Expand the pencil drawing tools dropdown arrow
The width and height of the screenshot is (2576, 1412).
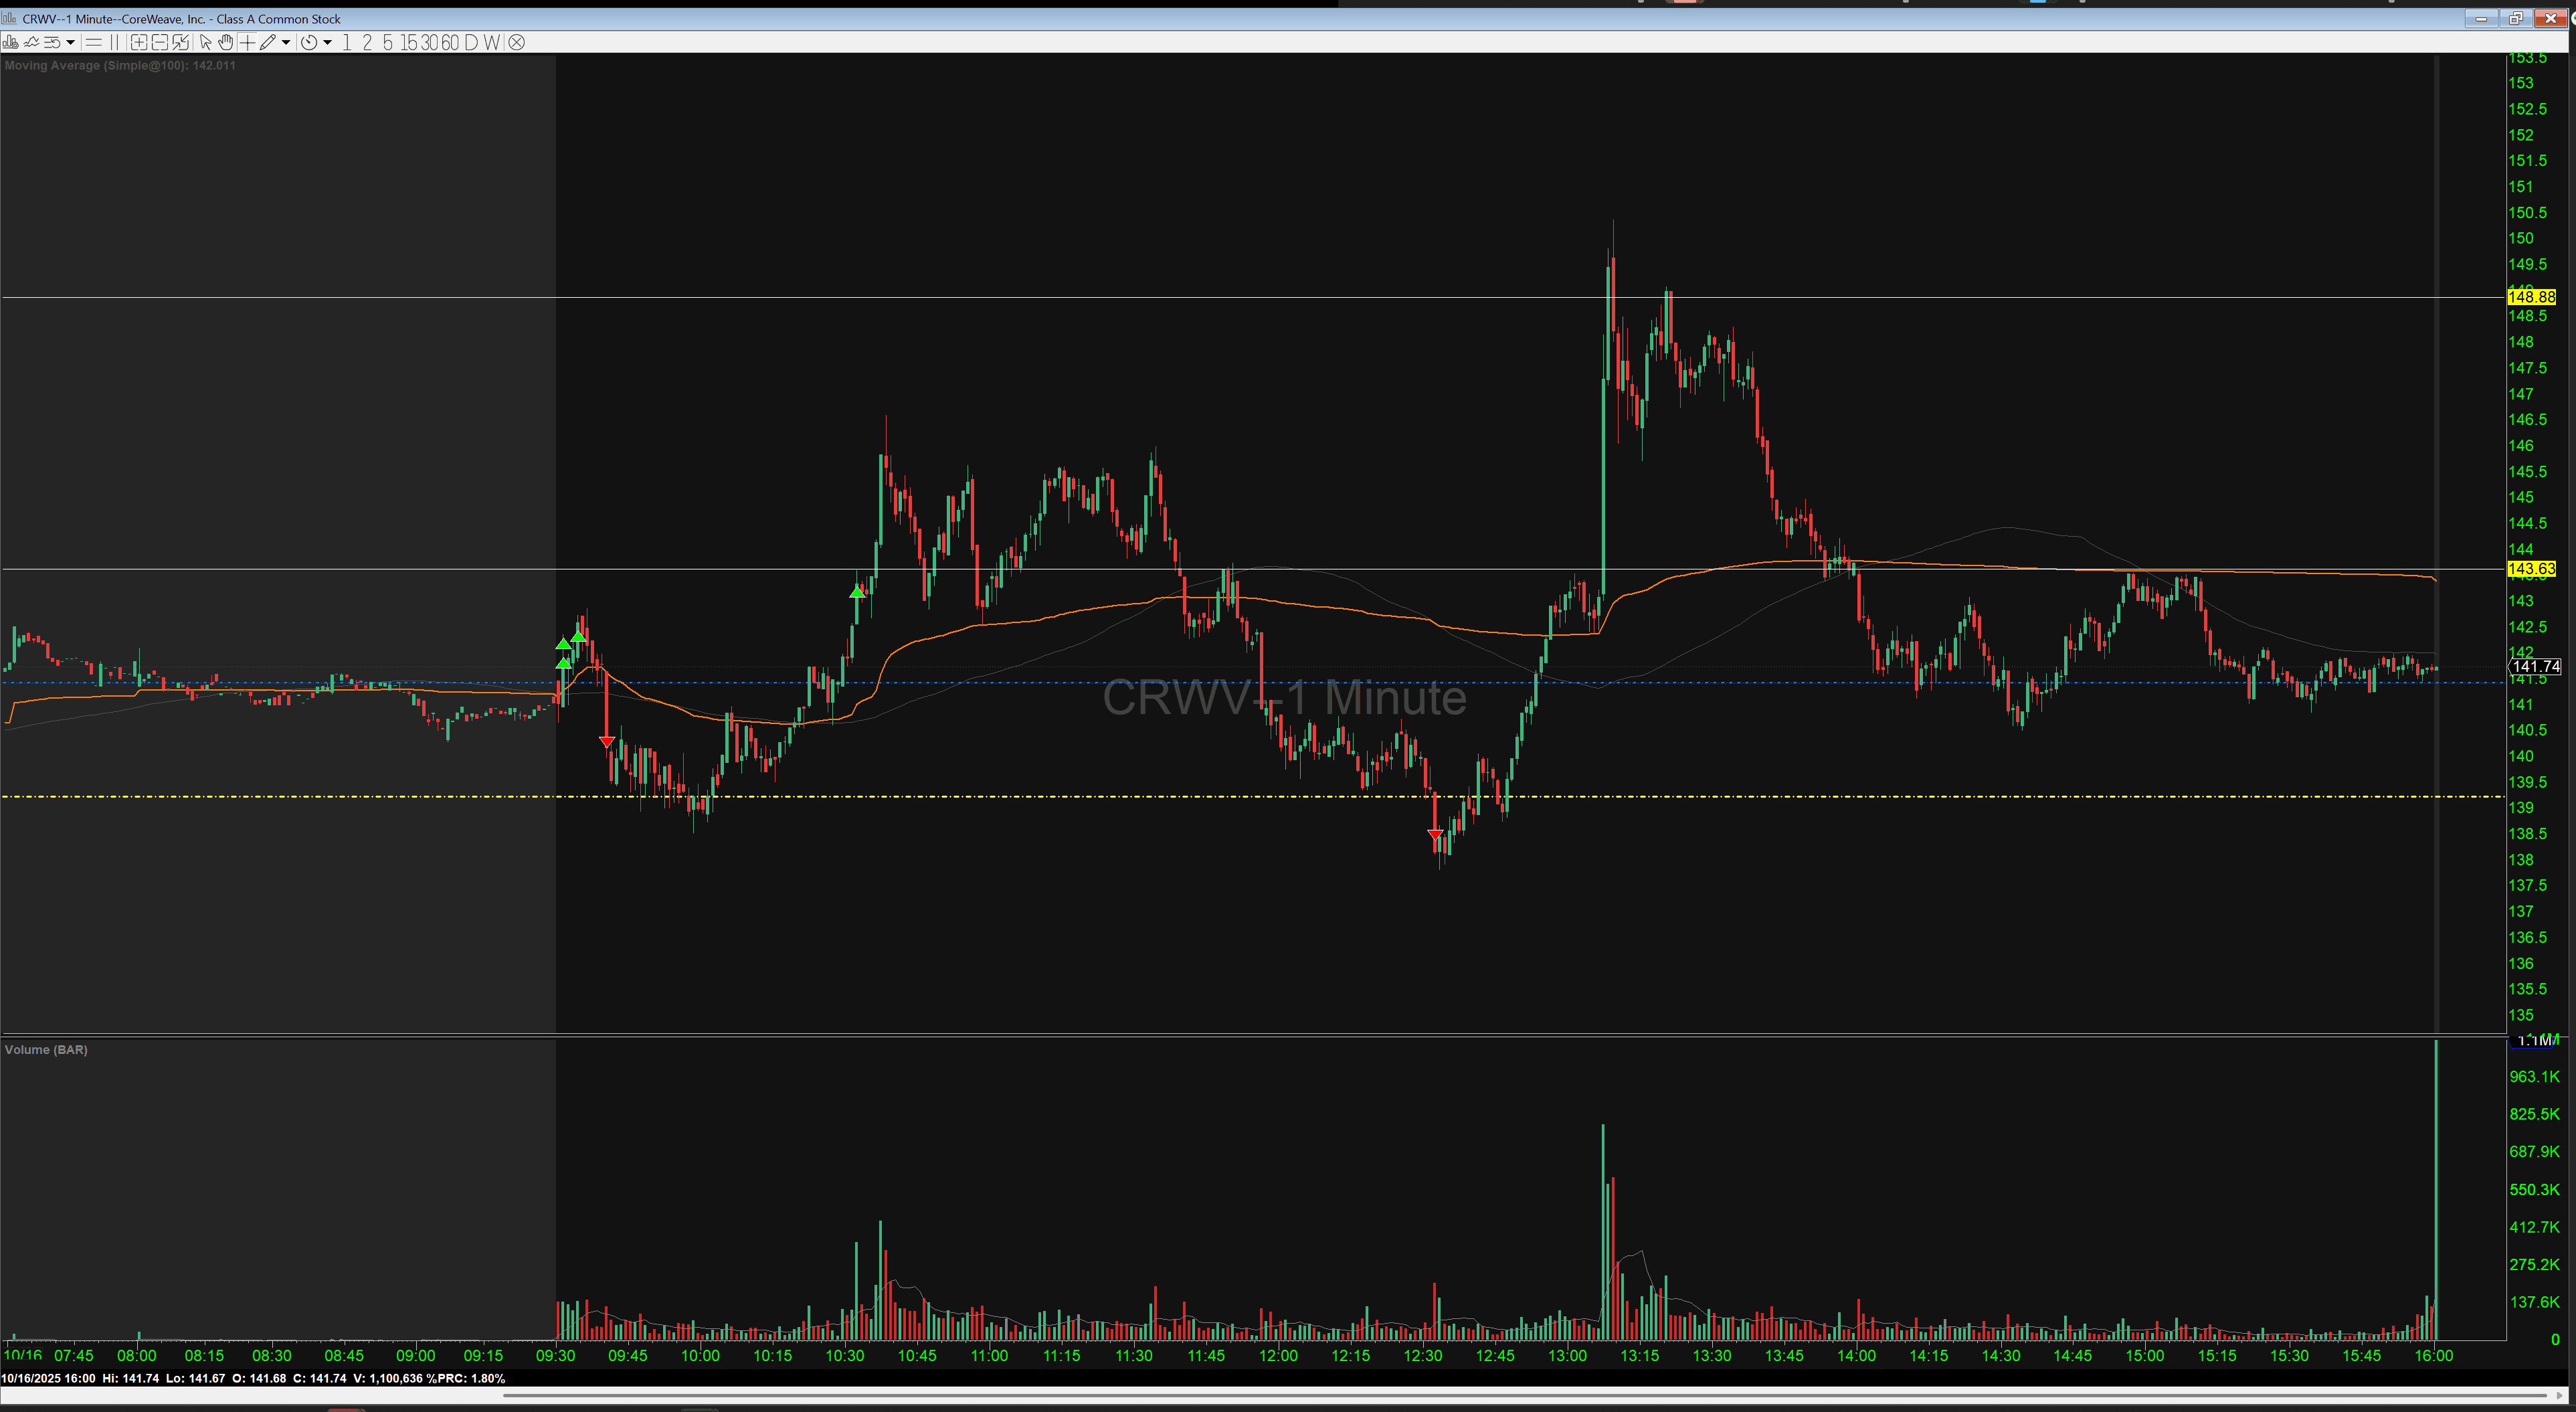[286, 42]
